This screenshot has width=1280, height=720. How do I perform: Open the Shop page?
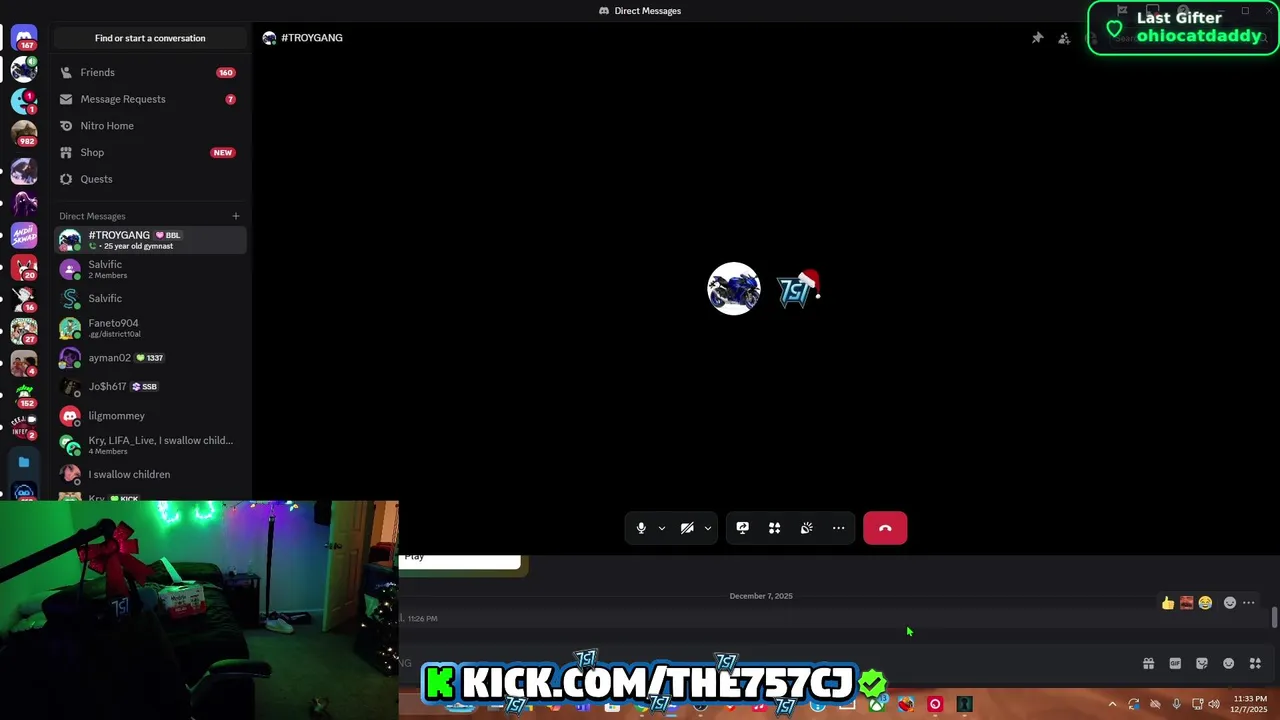click(150, 152)
